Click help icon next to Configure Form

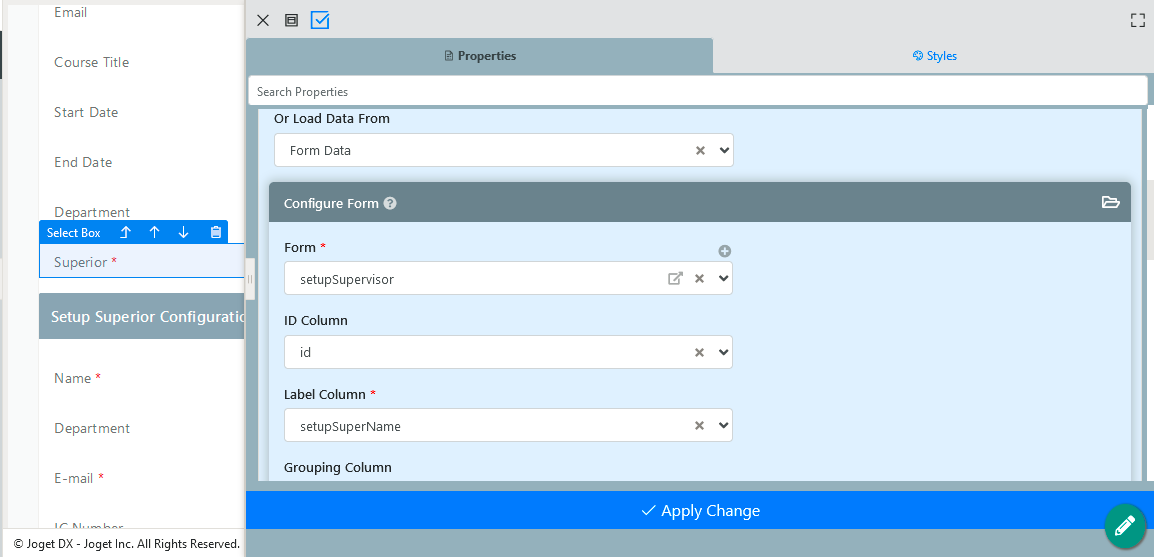390,203
